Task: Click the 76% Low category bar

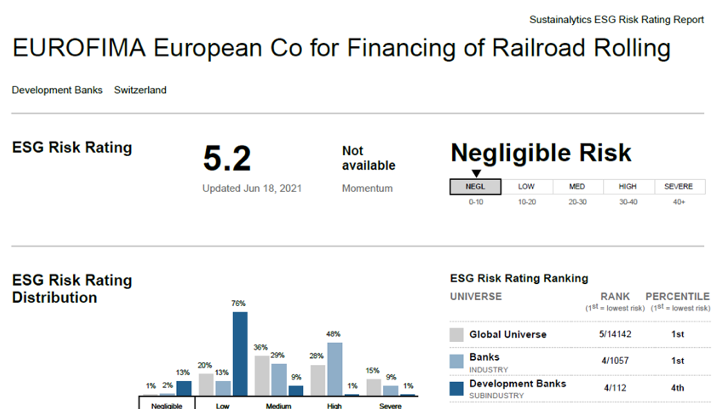Action: (240, 353)
